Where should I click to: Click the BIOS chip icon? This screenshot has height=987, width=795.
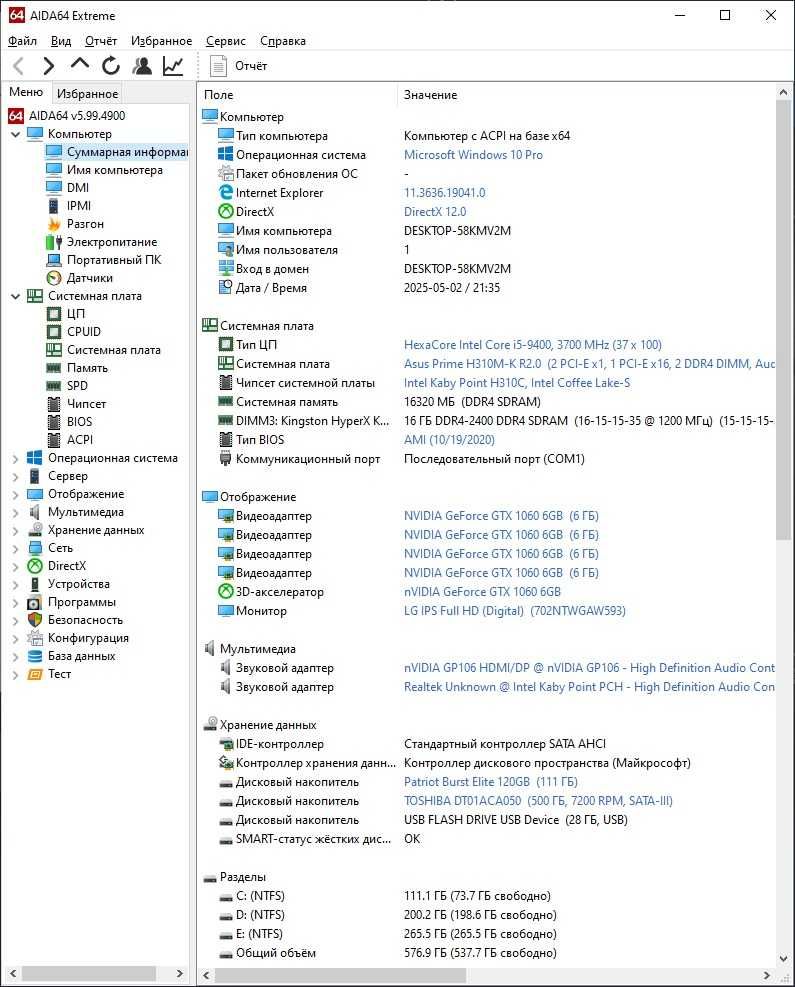tap(54, 422)
